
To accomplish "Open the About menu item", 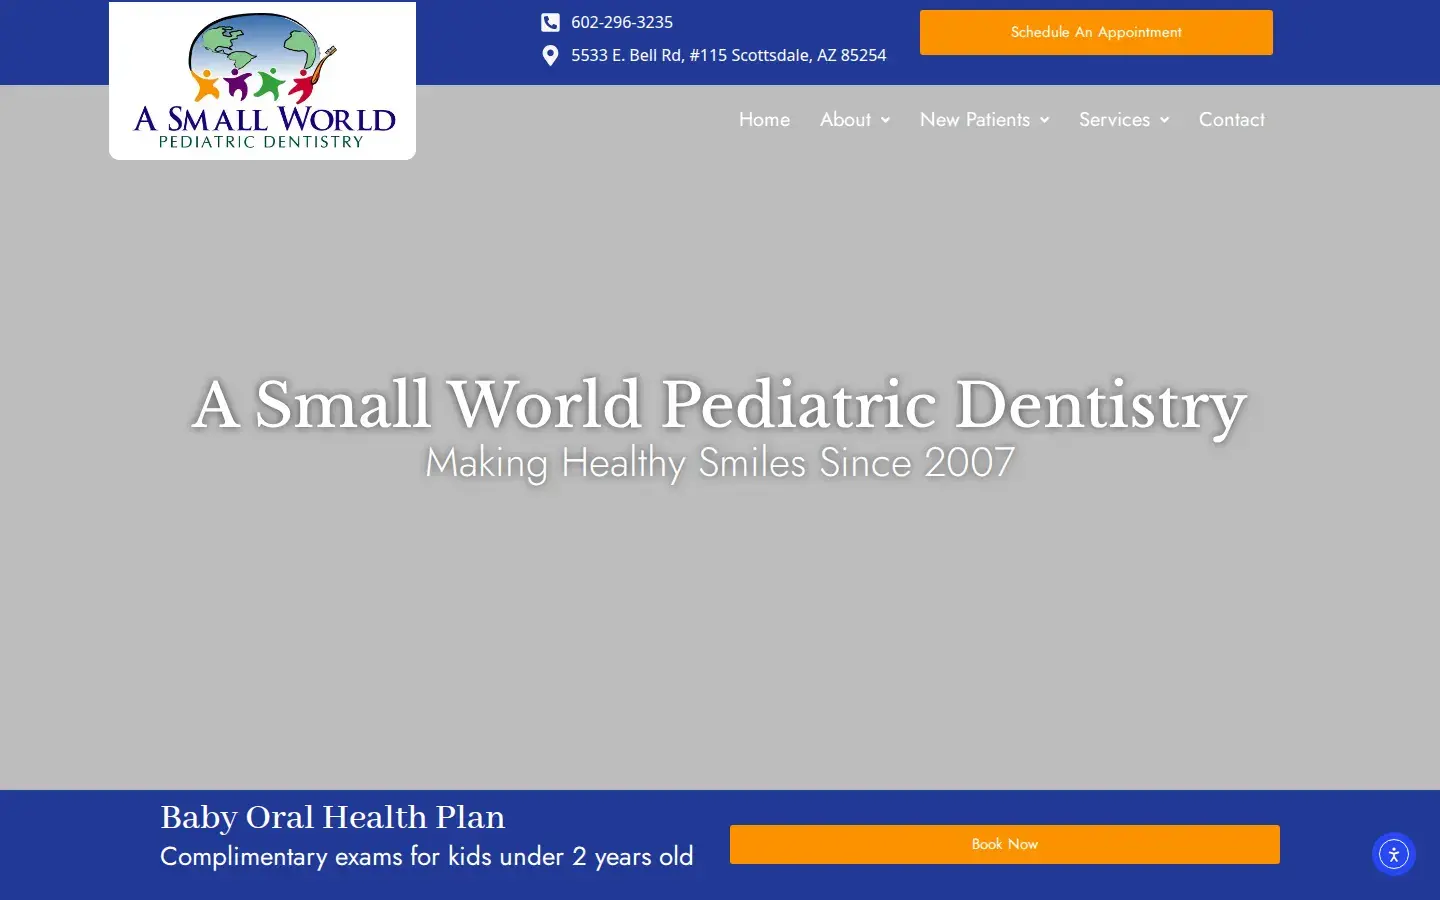I will tap(845, 119).
